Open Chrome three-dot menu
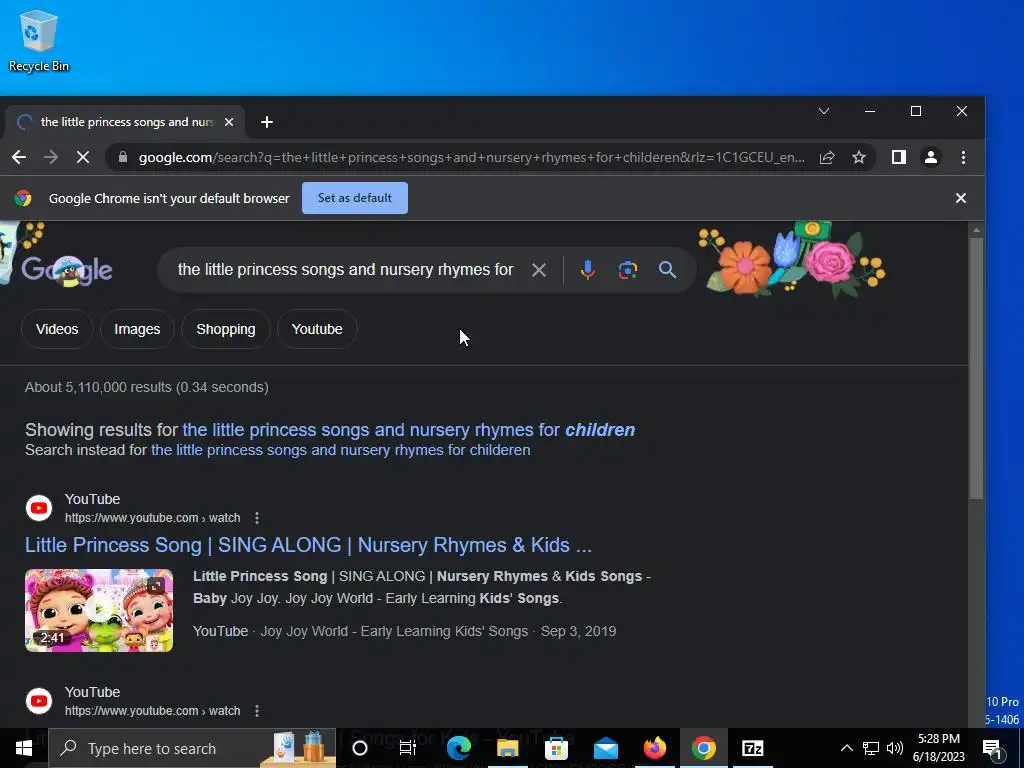Image resolution: width=1024 pixels, height=768 pixels. (x=963, y=157)
